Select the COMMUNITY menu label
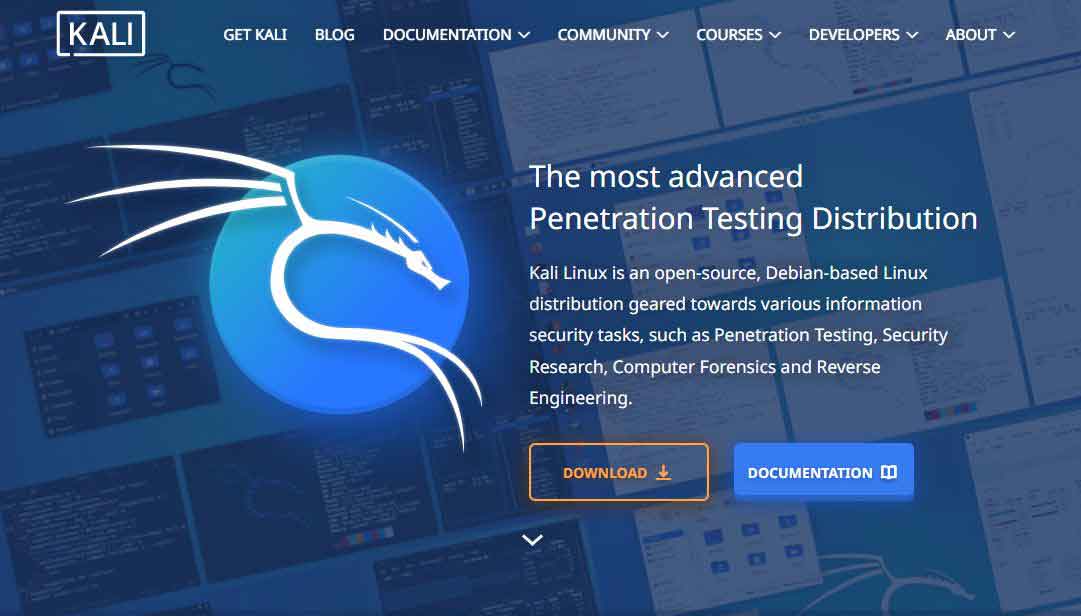 pyautogui.click(x=603, y=34)
